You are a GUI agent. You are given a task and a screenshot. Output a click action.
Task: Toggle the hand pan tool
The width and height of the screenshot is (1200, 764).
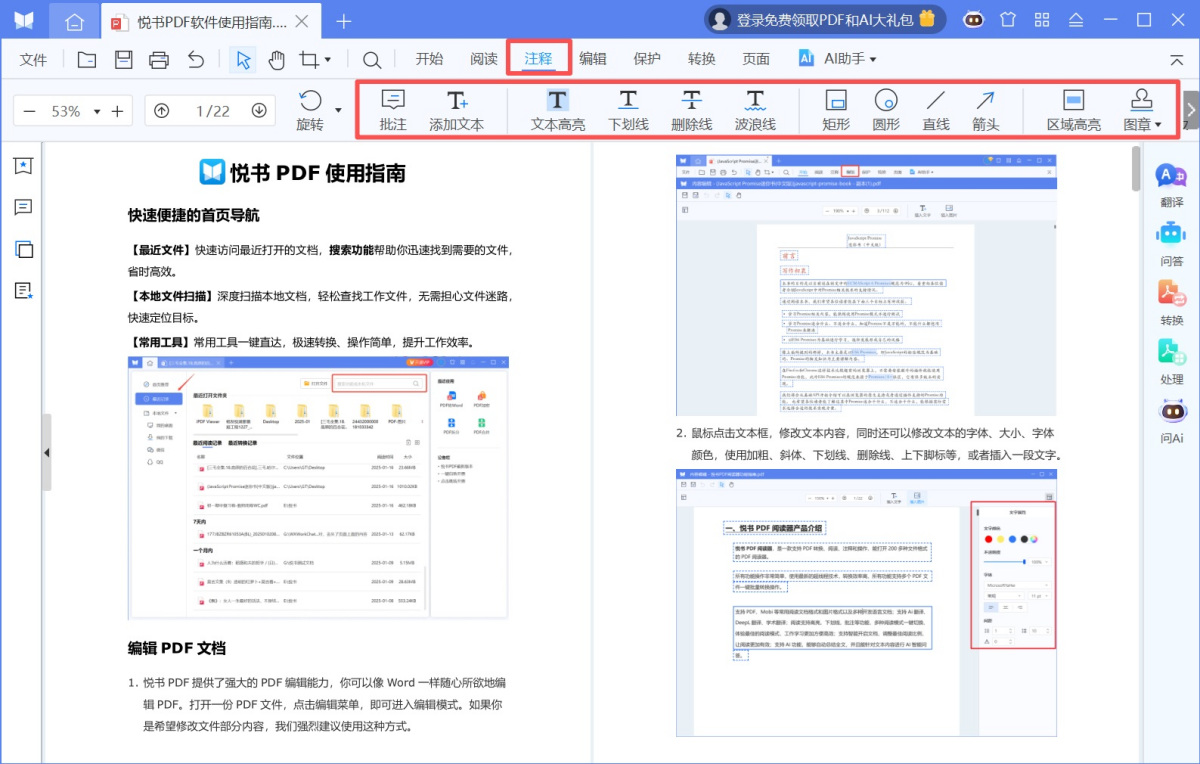tap(277, 59)
